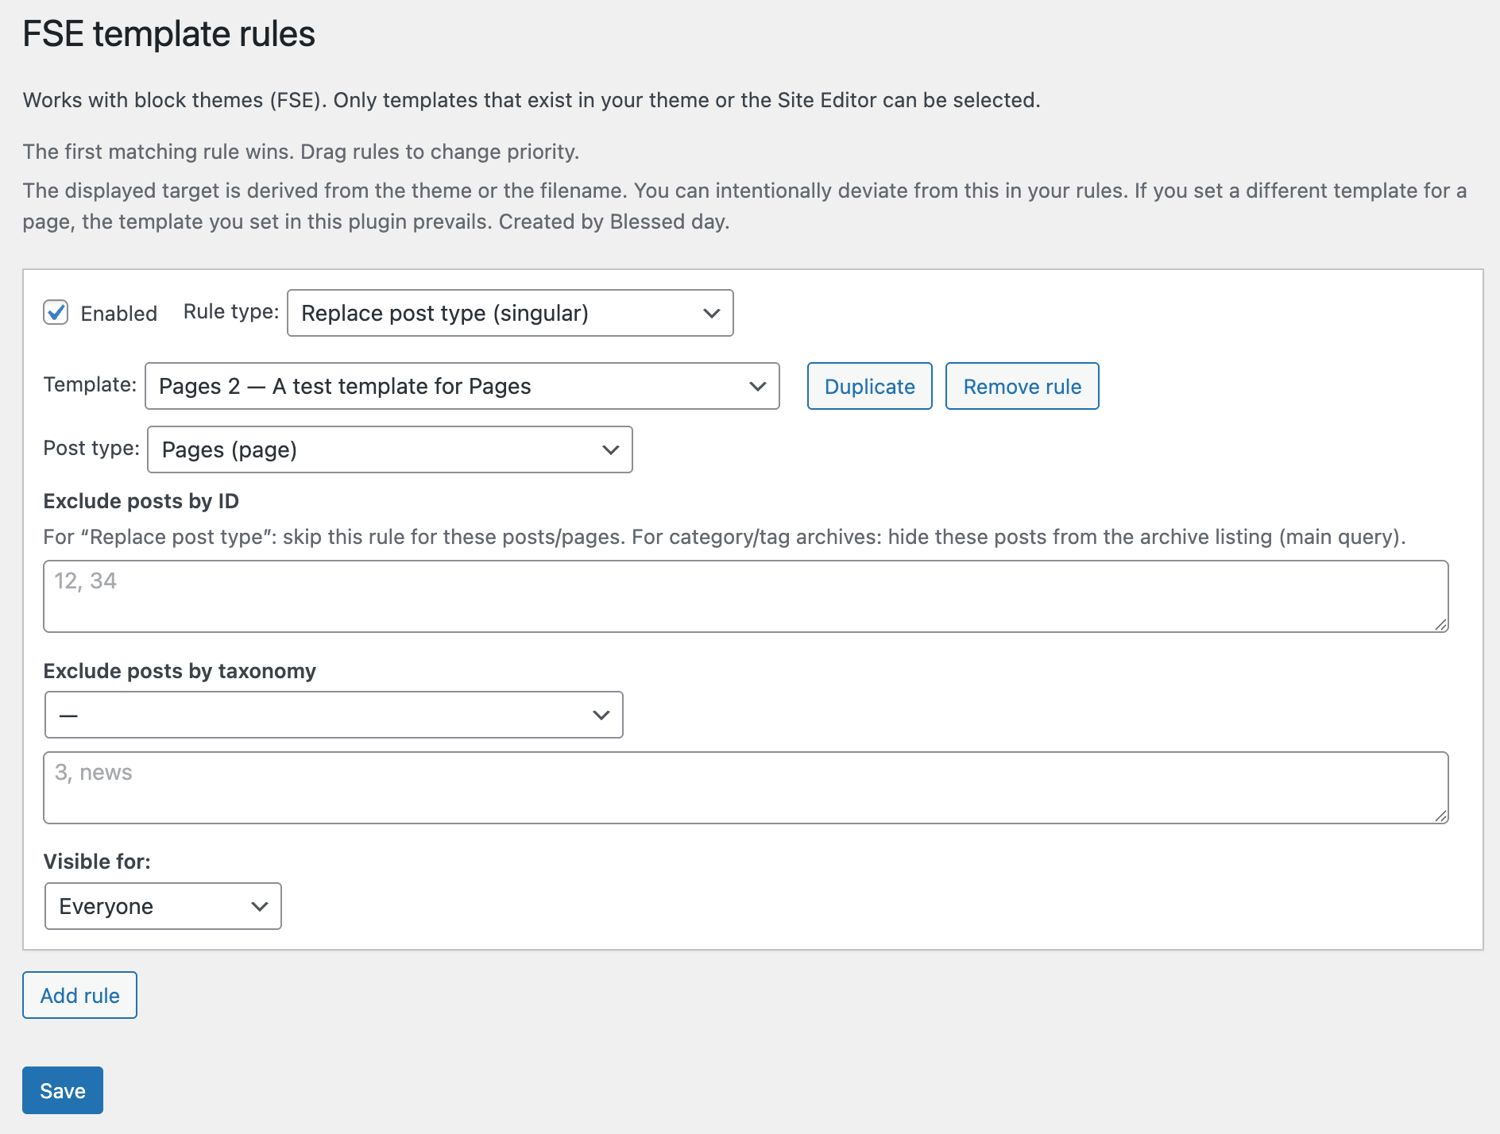Uncheck the Enabled checkbox
This screenshot has height=1134, width=1500.
click(56, 313)
